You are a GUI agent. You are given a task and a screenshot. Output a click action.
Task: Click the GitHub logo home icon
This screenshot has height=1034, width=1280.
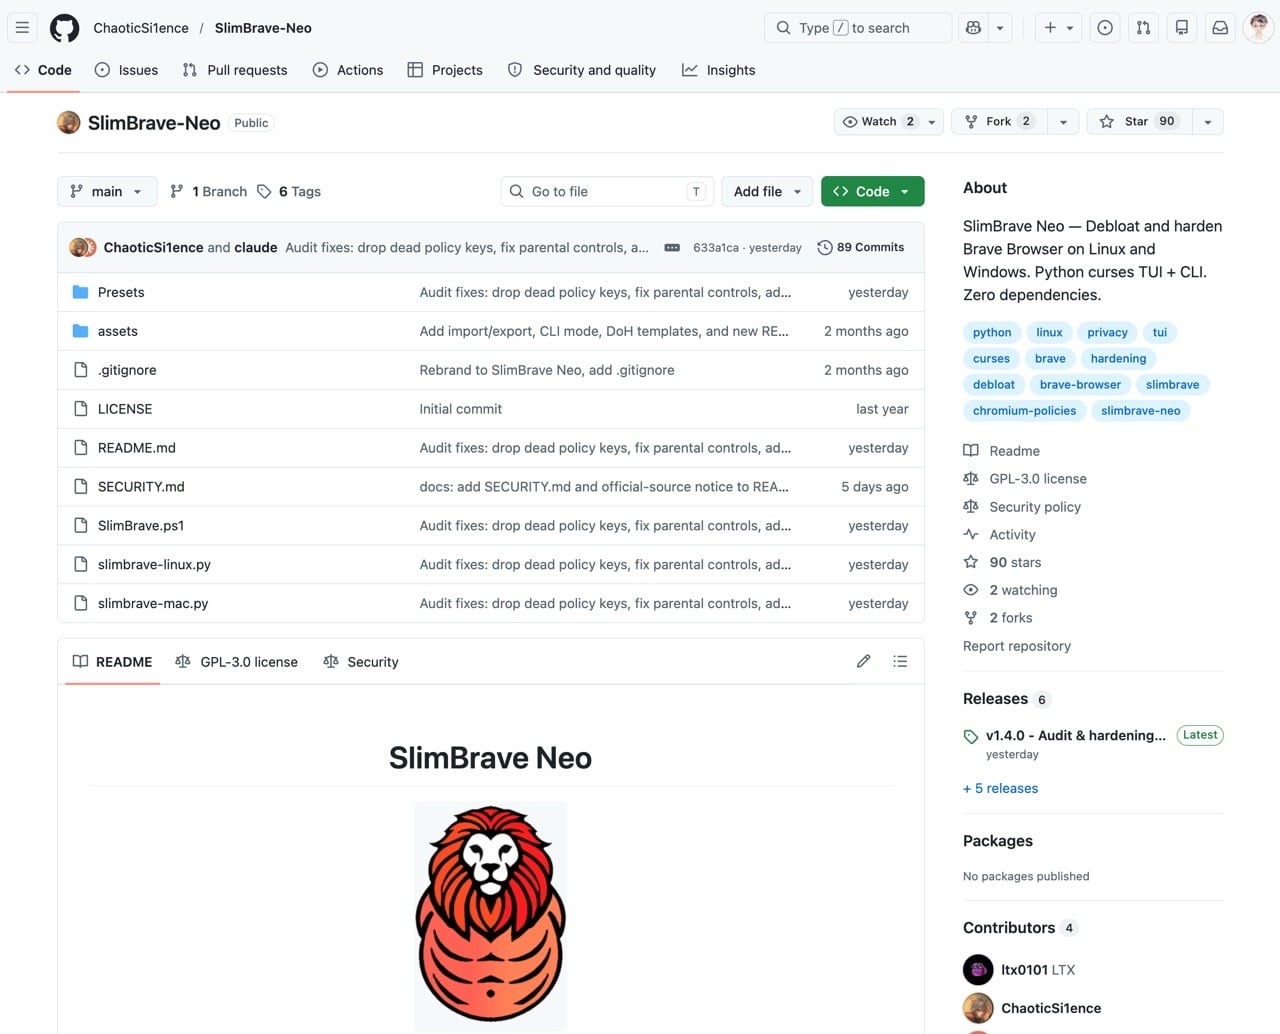tap(65, 28)
